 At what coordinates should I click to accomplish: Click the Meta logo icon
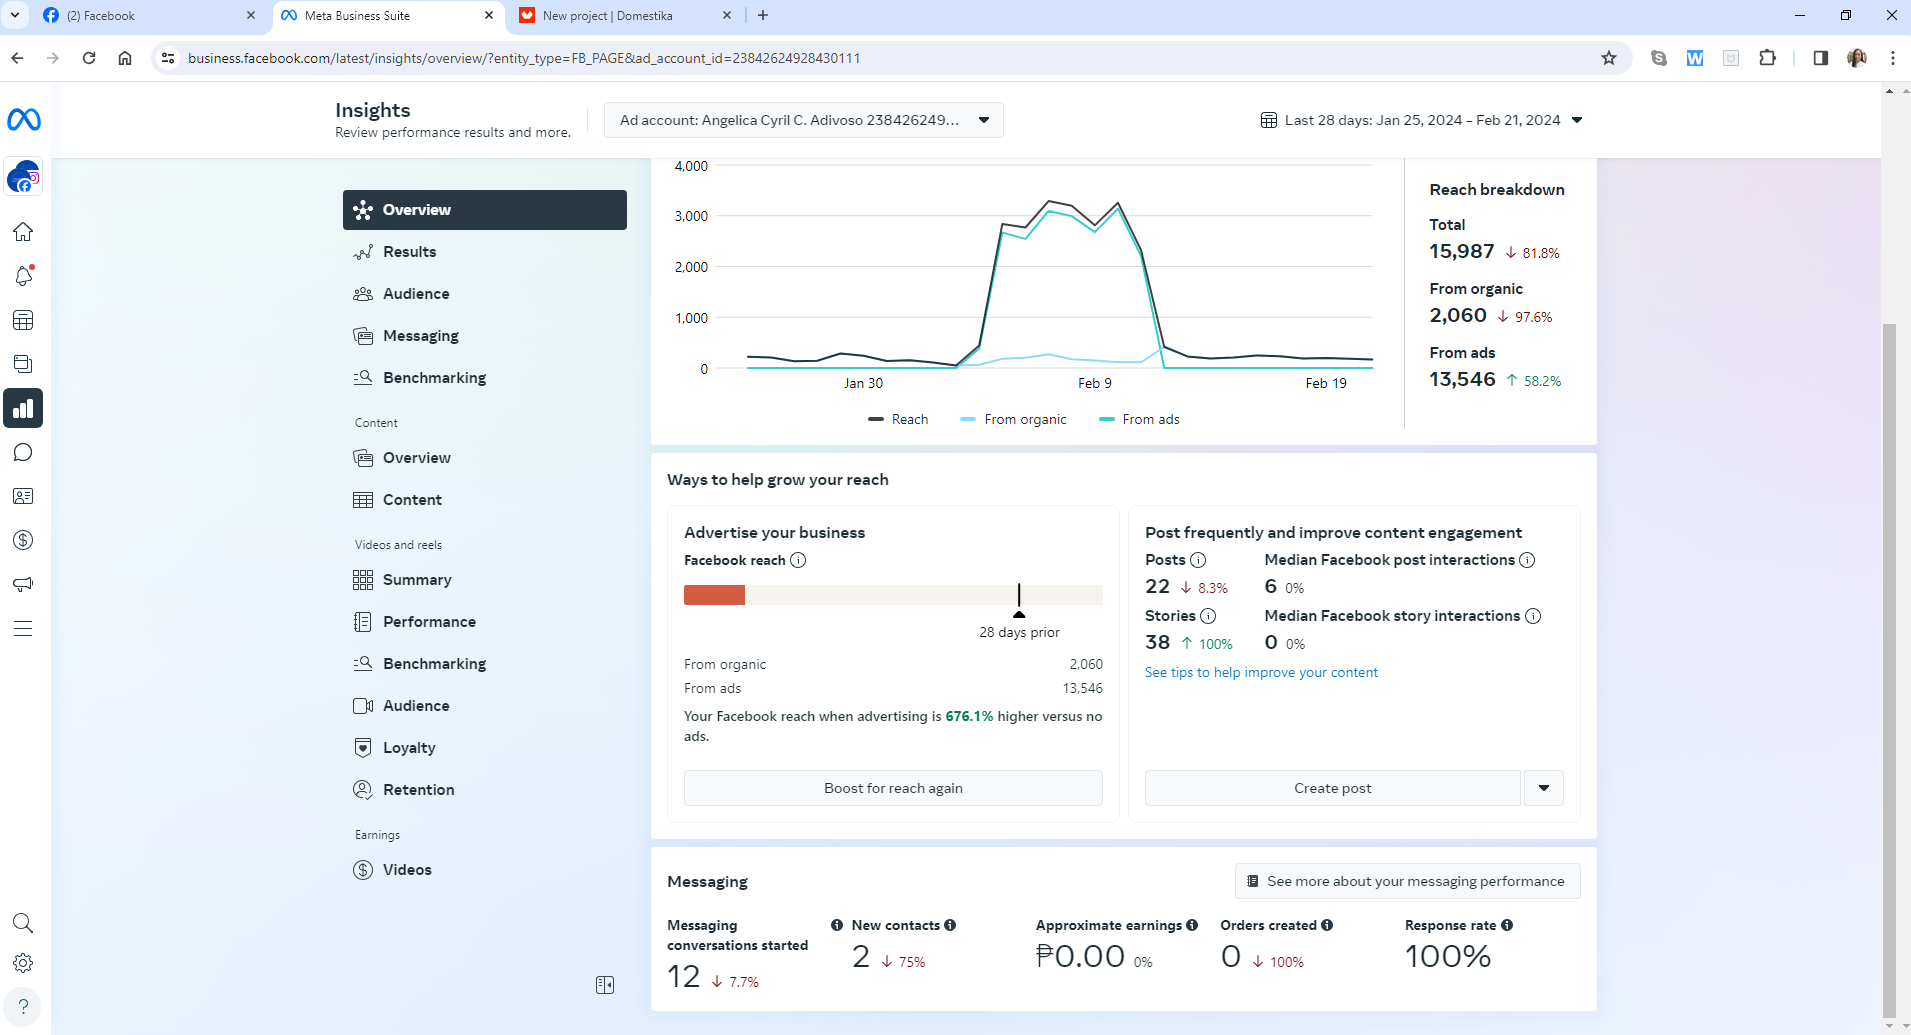coord(24,120)
